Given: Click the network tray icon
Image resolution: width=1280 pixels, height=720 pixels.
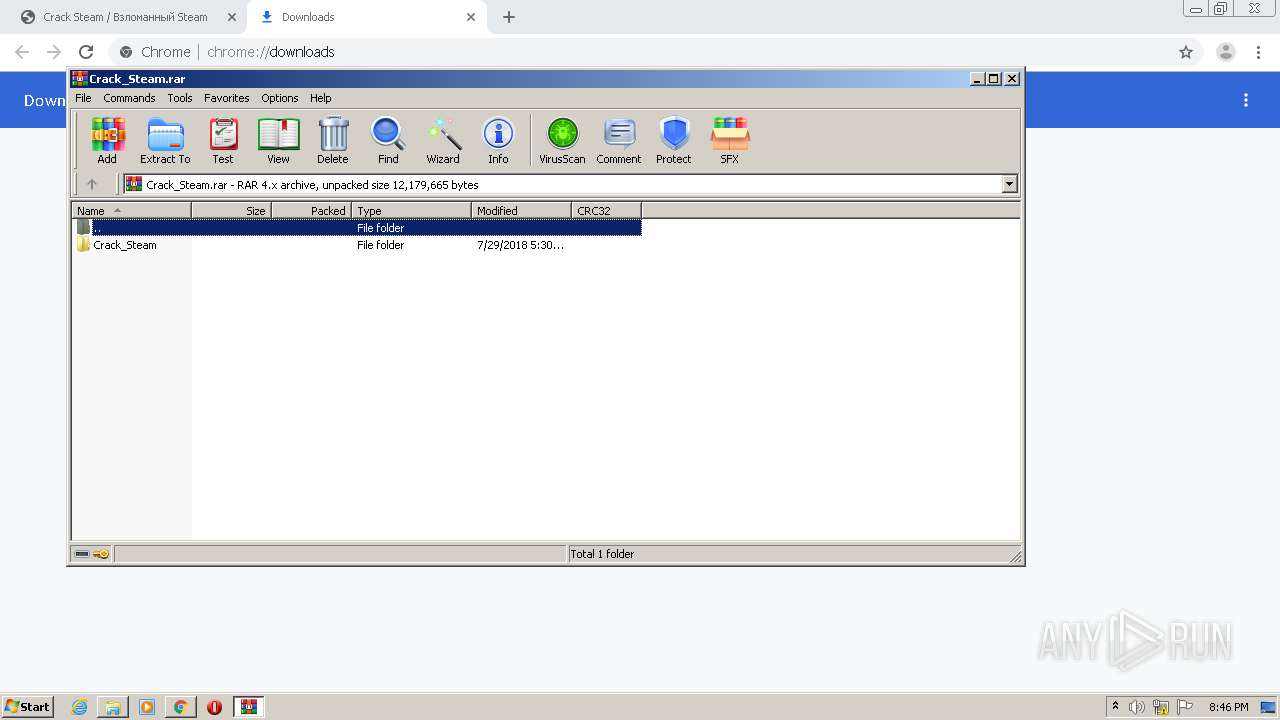Looking at the screenshot, I should 1161,707.
